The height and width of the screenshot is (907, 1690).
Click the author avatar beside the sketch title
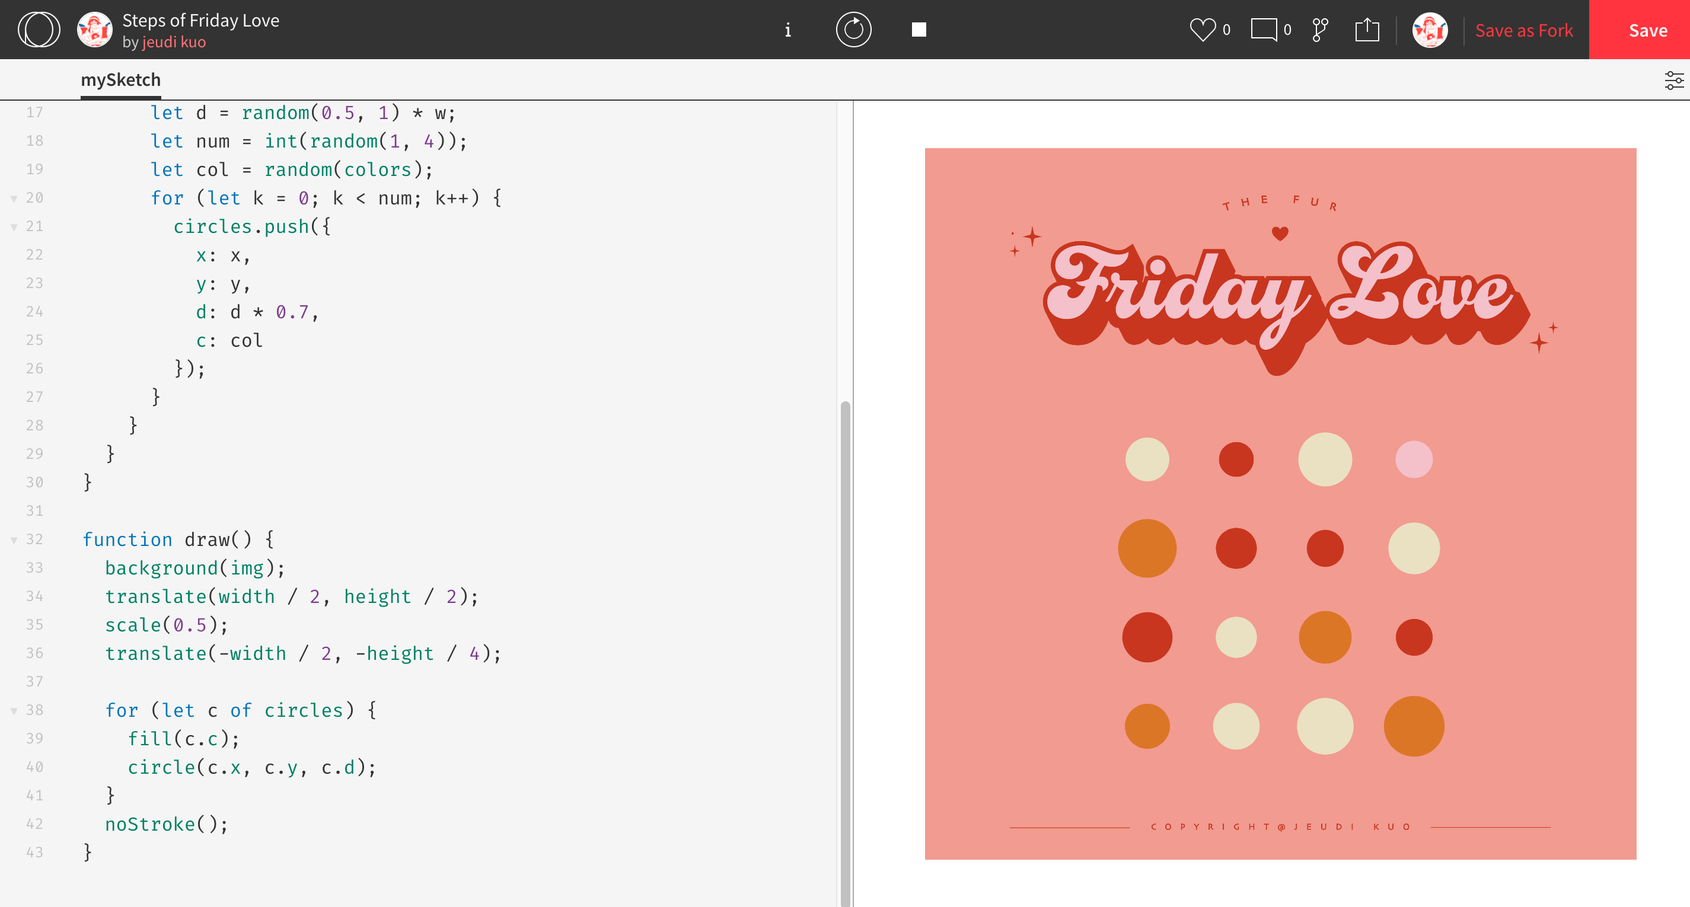click(95, 30)
